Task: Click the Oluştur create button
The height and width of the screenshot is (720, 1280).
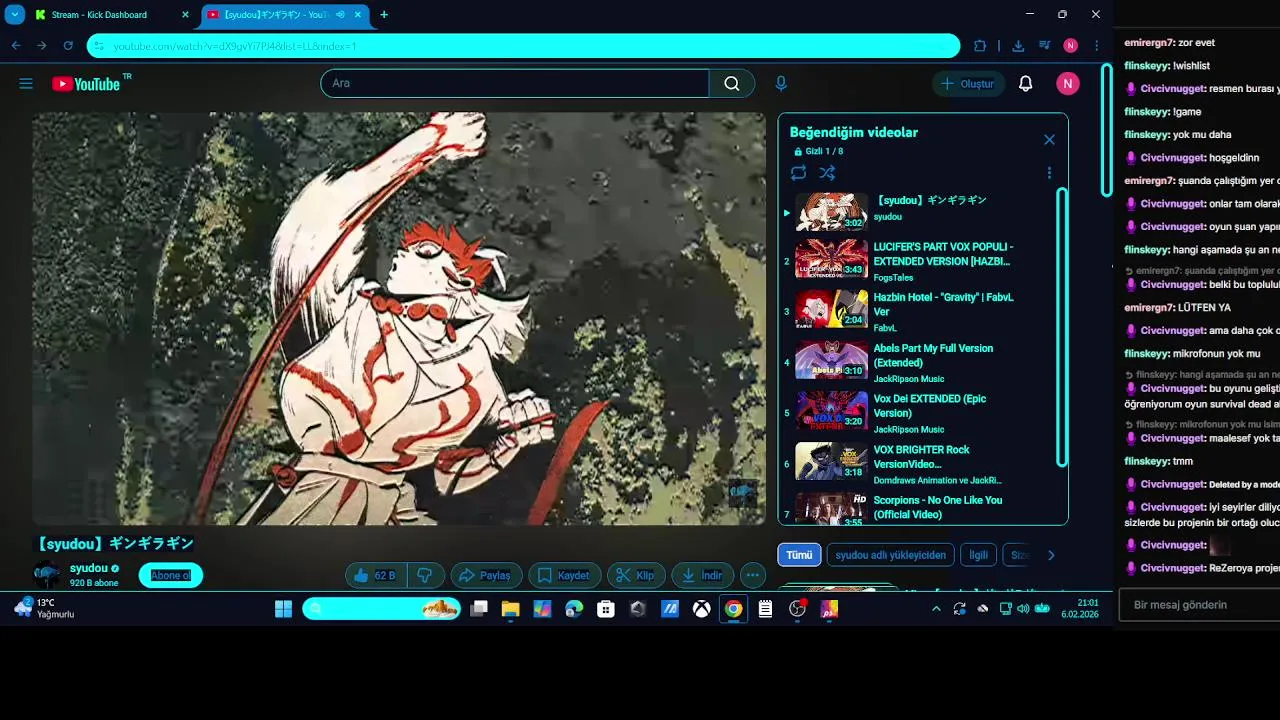Action: click(x=968, y=84)
